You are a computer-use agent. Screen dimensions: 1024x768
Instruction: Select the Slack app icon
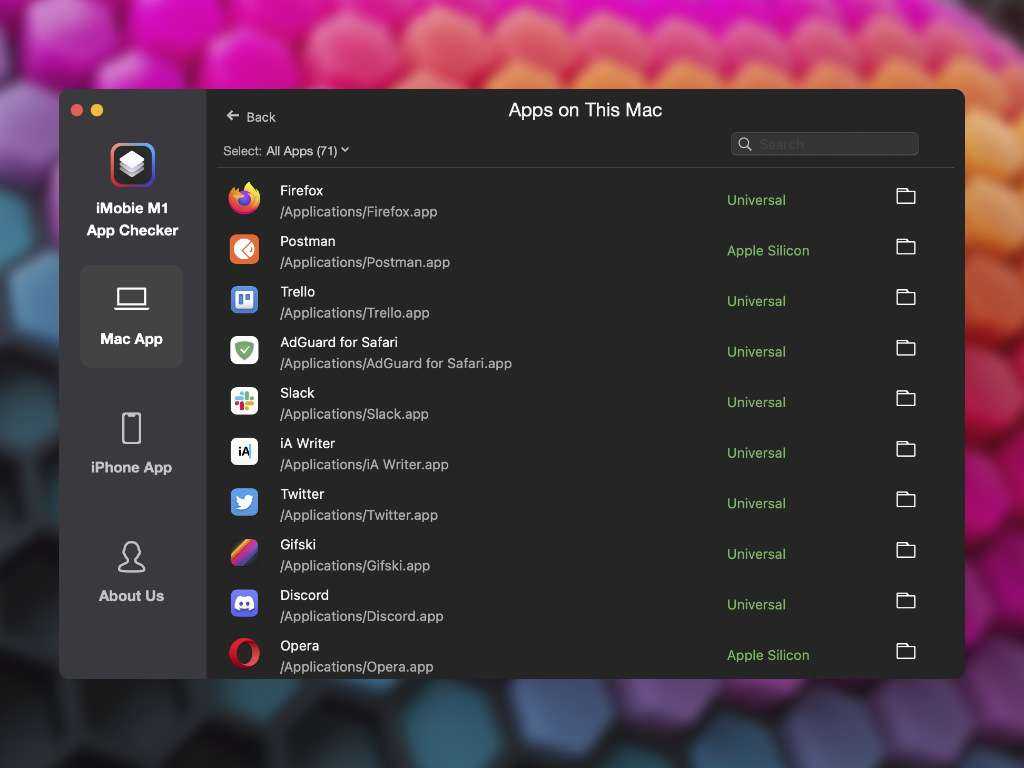point(244,401)
